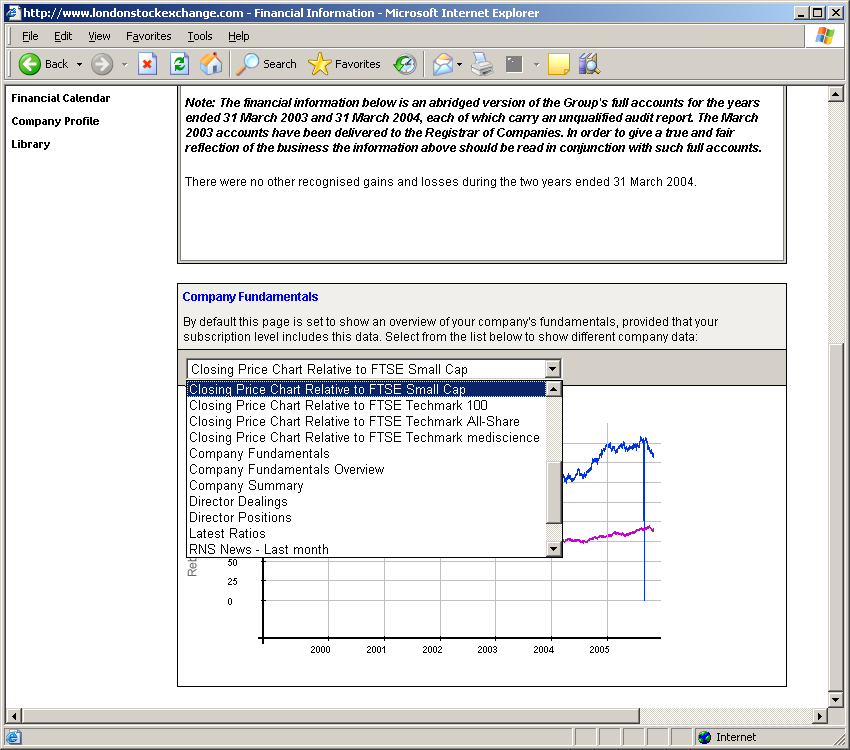
Task: Close the Internet Explorer window
Action: point(836,12)
